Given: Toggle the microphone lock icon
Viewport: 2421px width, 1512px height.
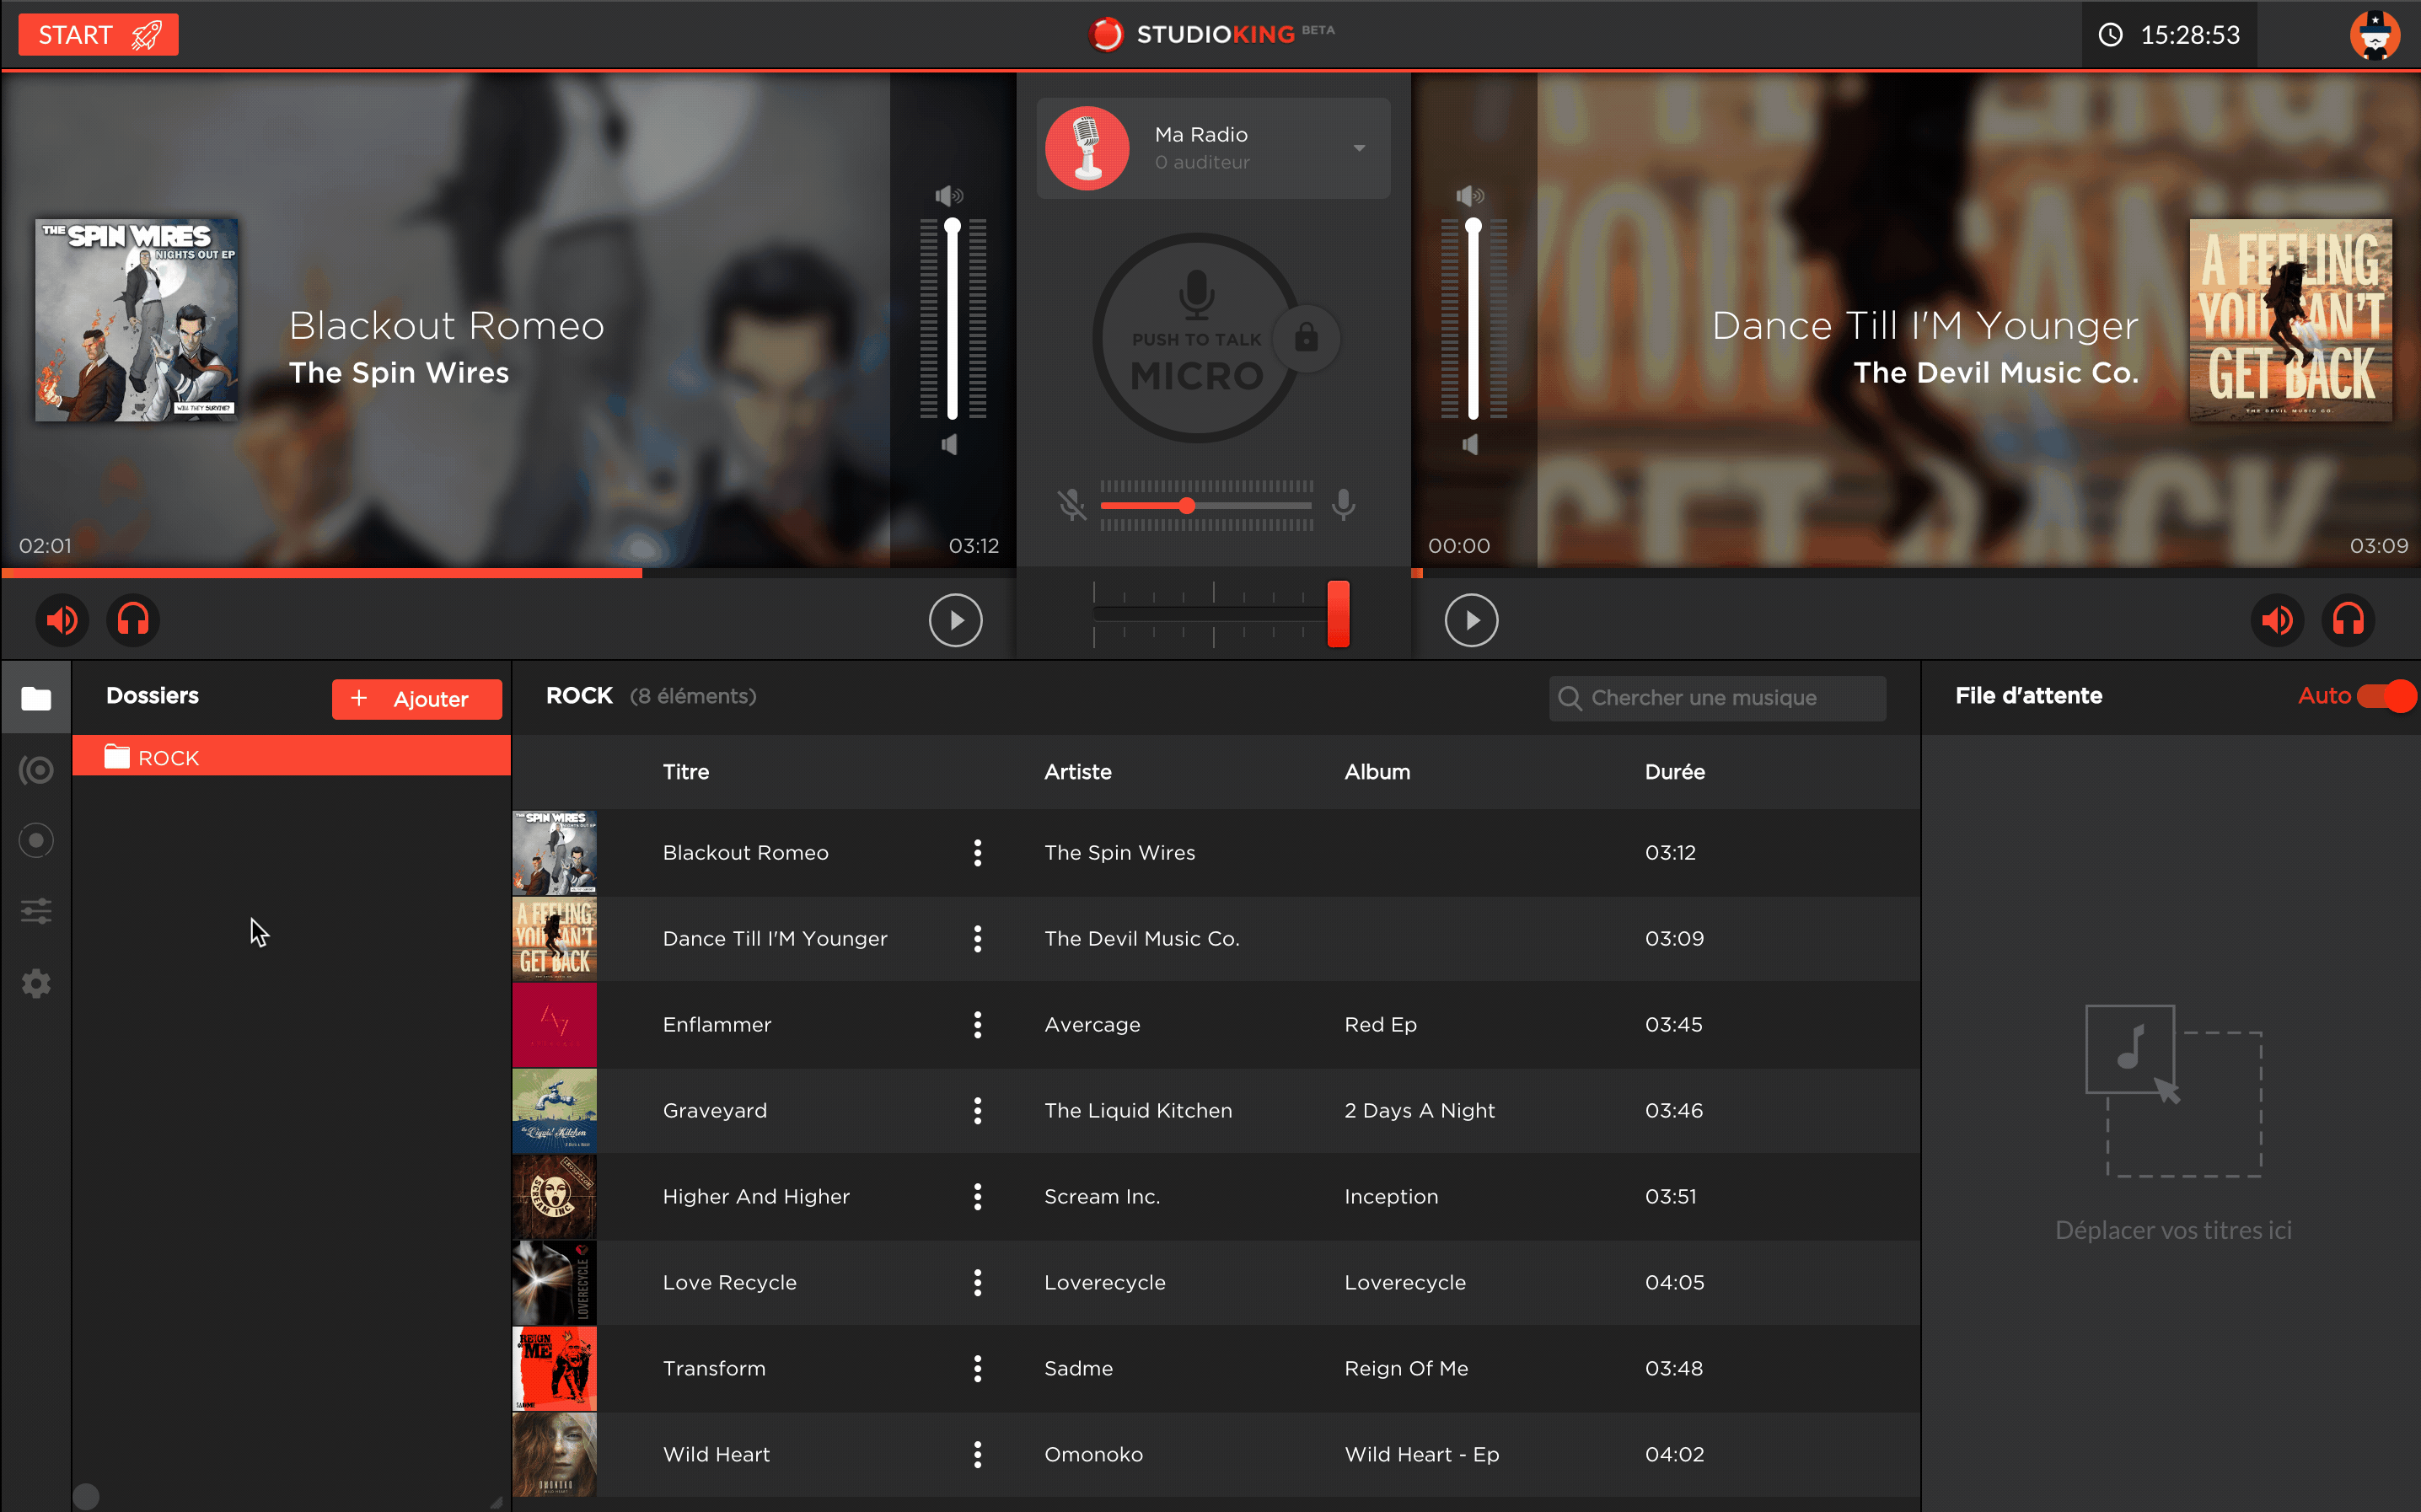Looking at the screenshot, I should coord(1306,337).
